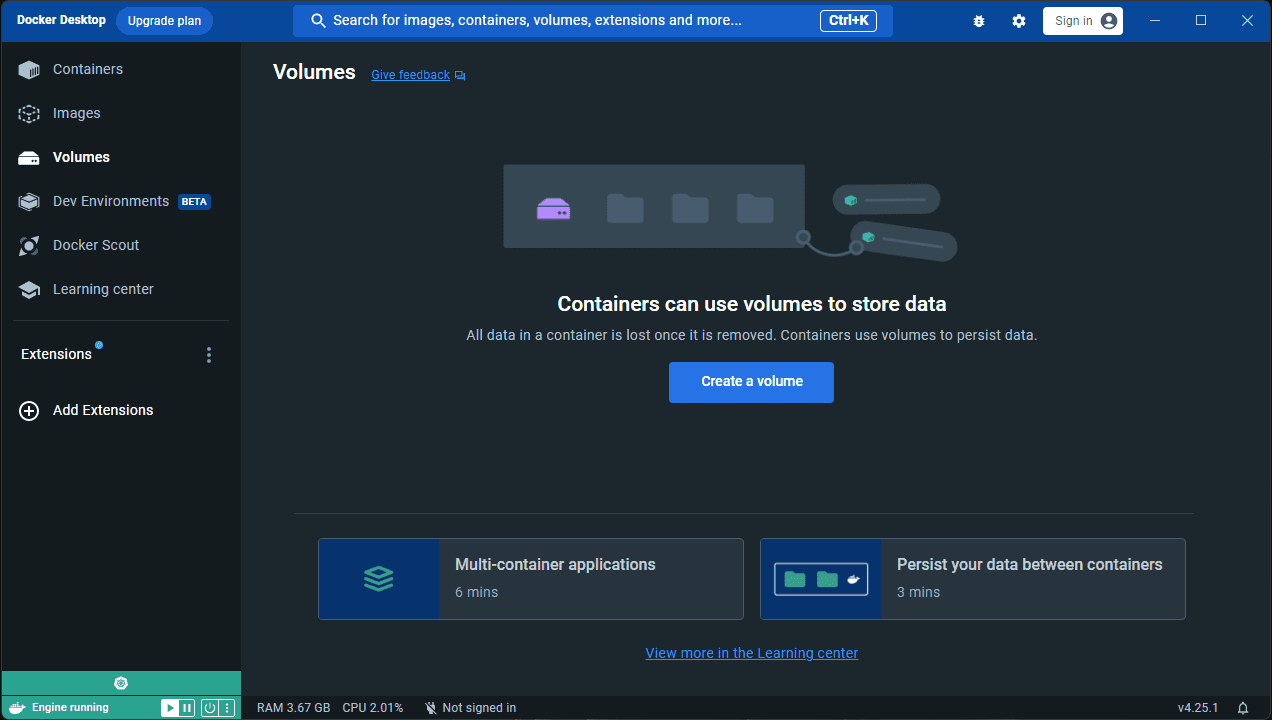Click the Images sidebar icon
This screenshot has height=720, width=1272.
[29, 114]
